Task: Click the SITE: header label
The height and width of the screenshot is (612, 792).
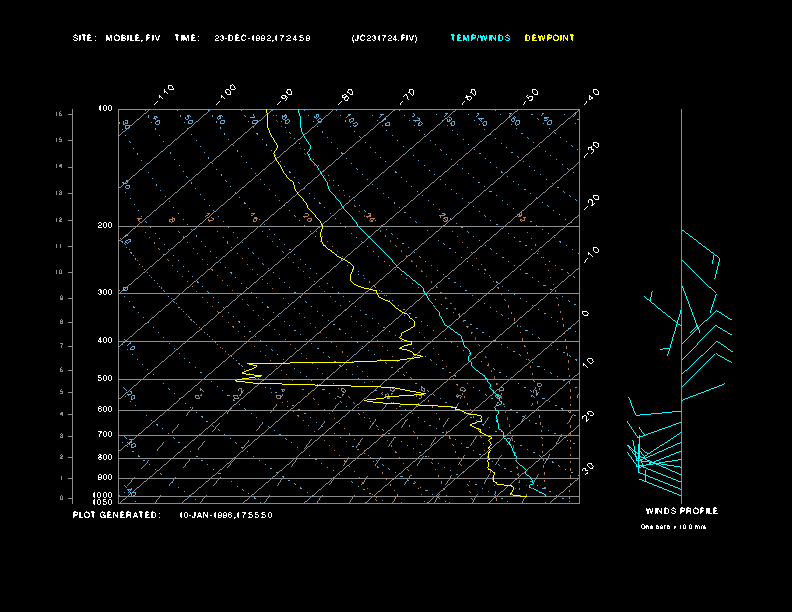Action: (84, 38)
